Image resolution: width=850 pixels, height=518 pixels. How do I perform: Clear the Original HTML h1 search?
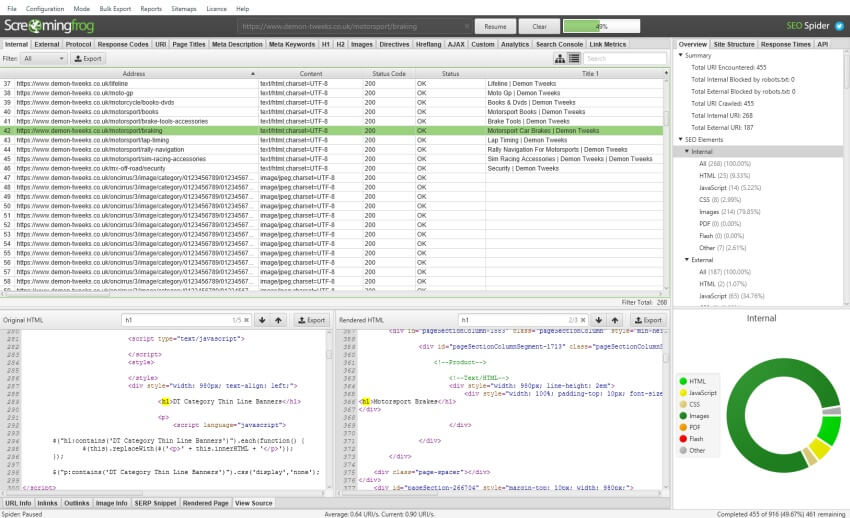pos(246,320)
